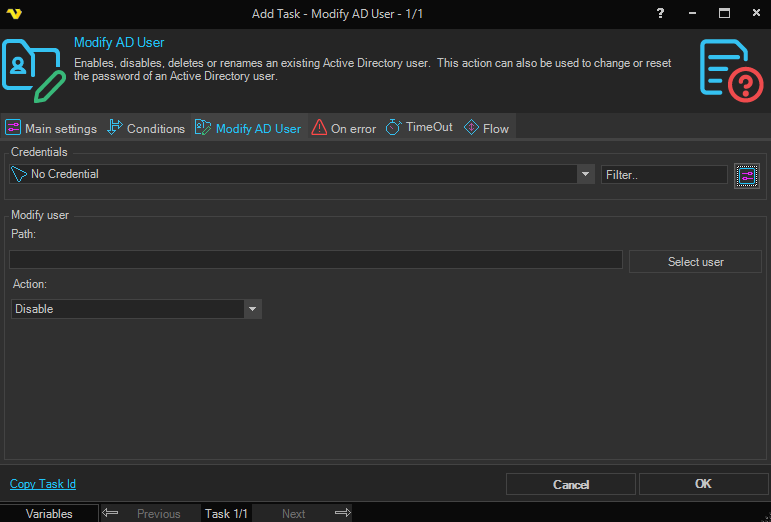The width and height of the screenshot is (771, 522).
Task: Click the question mark help button in title bar
Action: coord(660,13)
